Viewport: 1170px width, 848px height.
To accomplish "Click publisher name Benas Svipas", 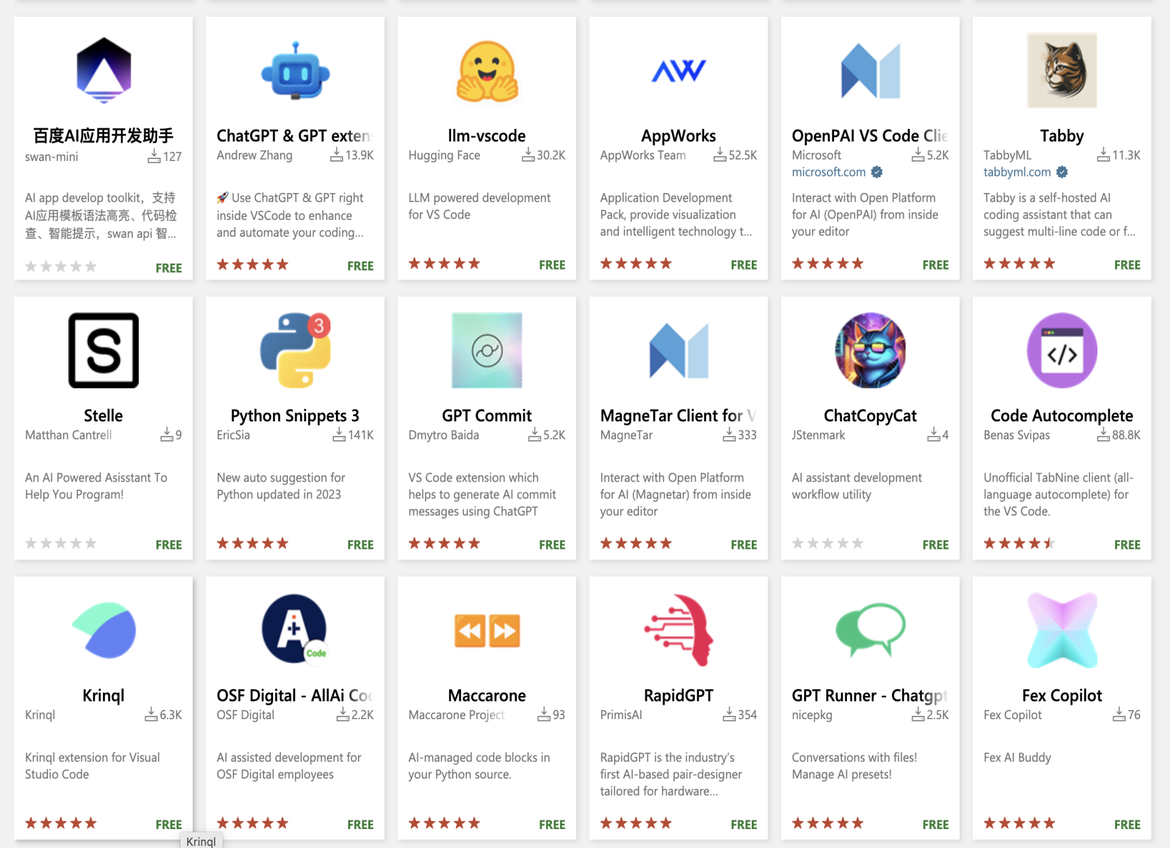I will 1016,435.
